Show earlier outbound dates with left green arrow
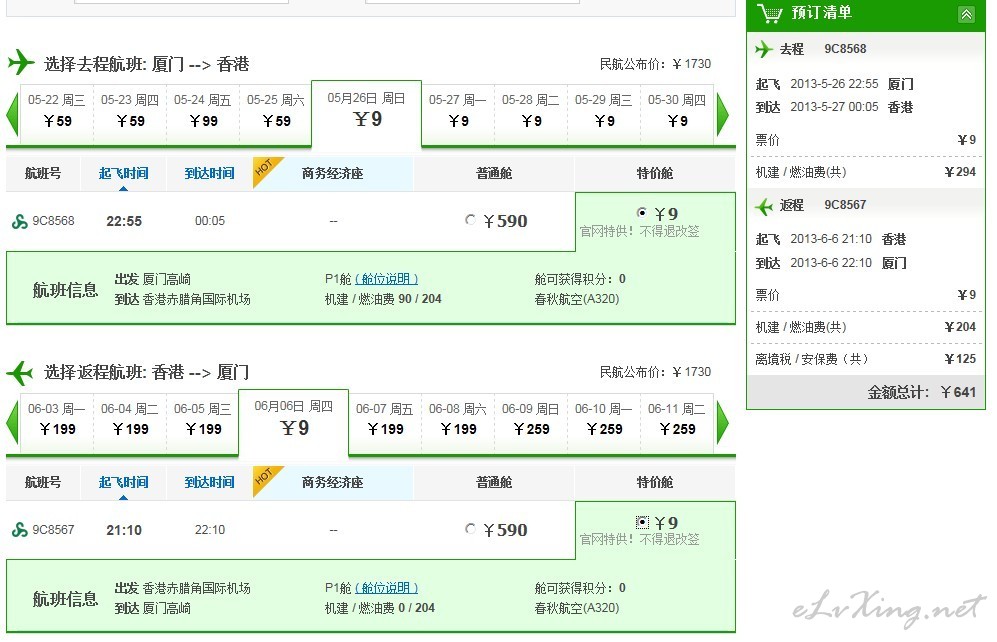This screenshot has height=642, width=997. tap(12, 115)
